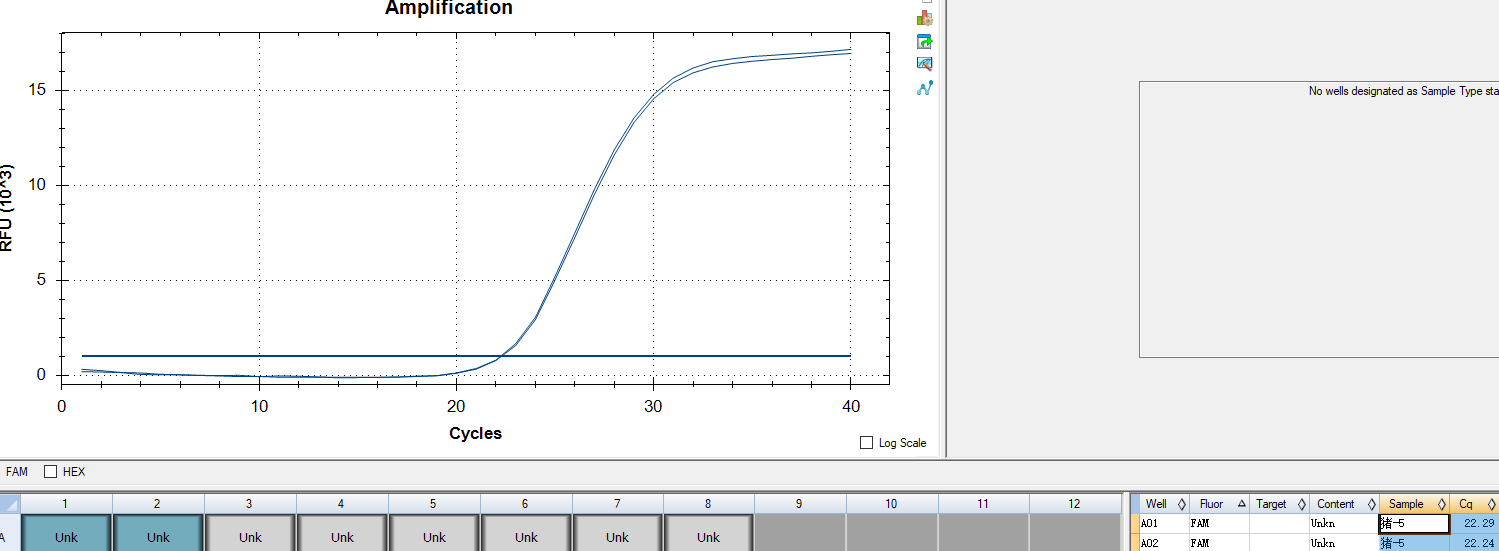
Task: Click the A01 well cell in table
Action: [1164, 523]
